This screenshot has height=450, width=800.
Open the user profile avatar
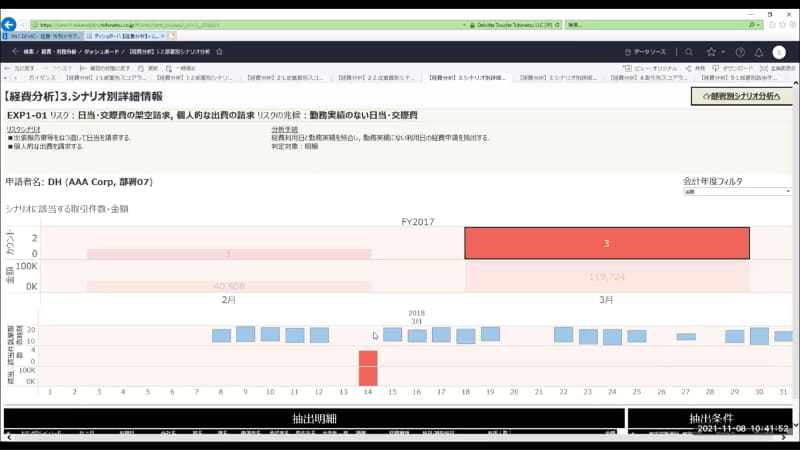pos(779,52)
